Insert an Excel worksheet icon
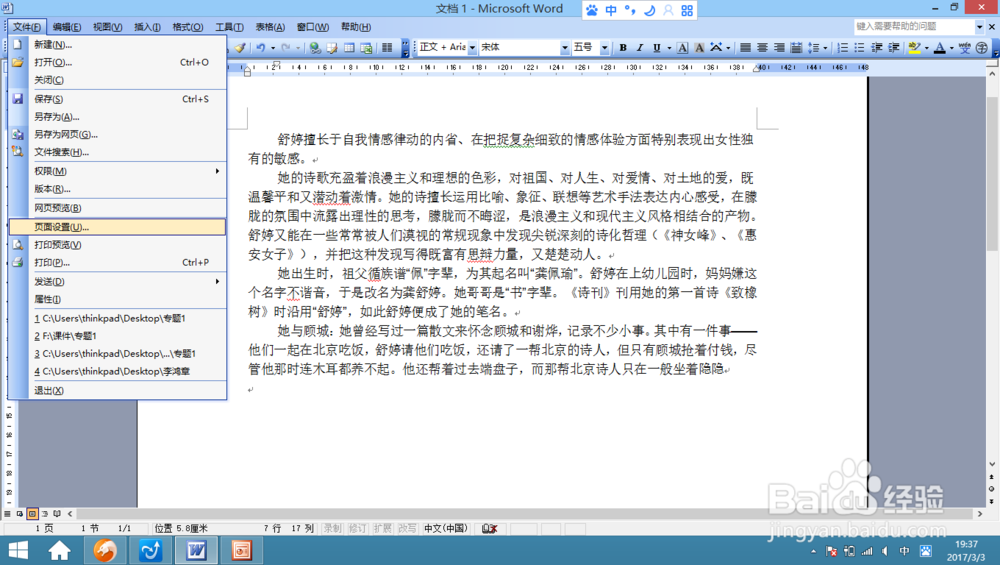The width and height of the screenshot is (1000, 565). (366, 48)
